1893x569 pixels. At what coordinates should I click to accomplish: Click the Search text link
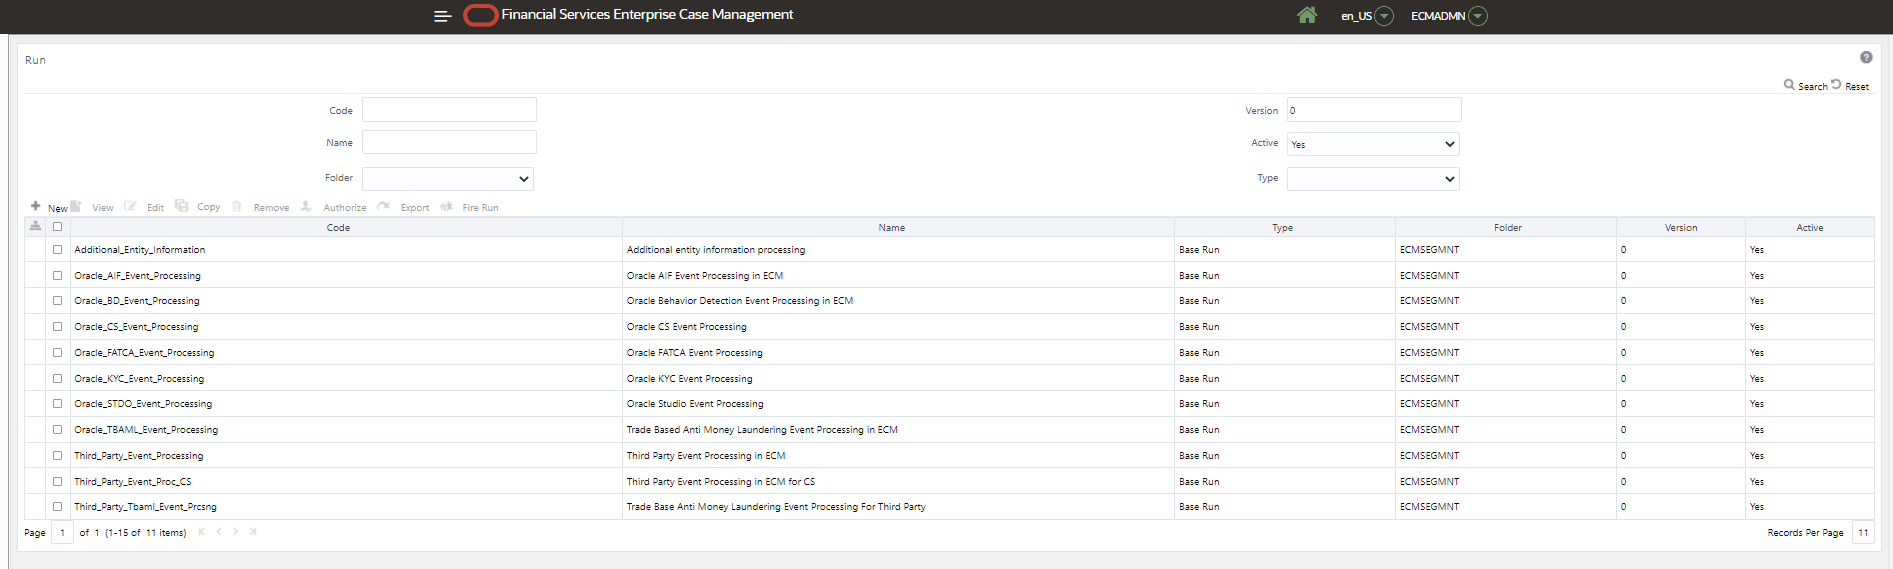1813,87
